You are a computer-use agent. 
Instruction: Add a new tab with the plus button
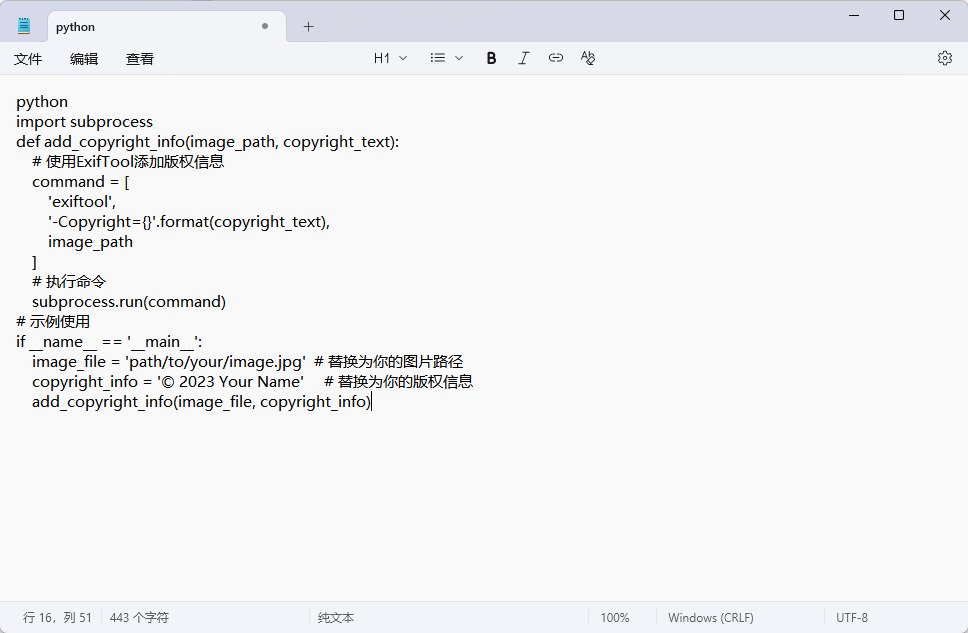pyautogui.click(x=308, y=27)
